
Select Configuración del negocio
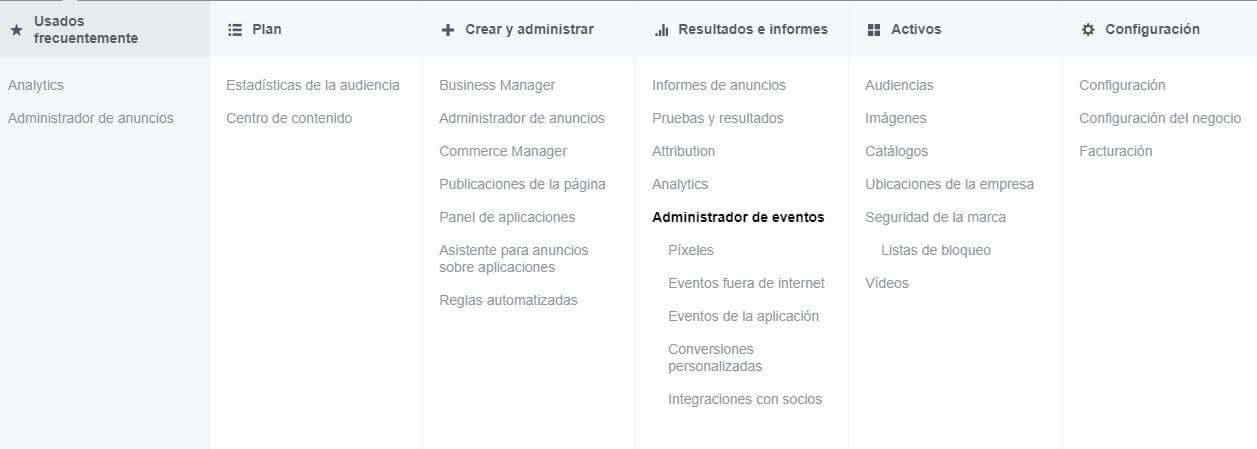[x=1160, y=118]
